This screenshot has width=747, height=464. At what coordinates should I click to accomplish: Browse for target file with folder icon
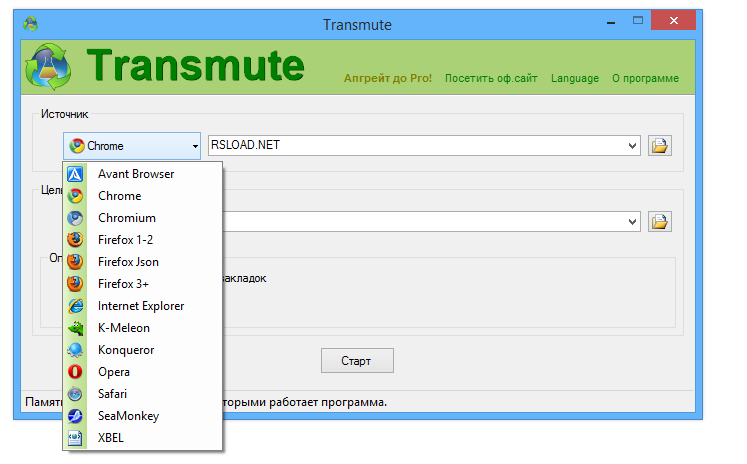pos(660,222)
